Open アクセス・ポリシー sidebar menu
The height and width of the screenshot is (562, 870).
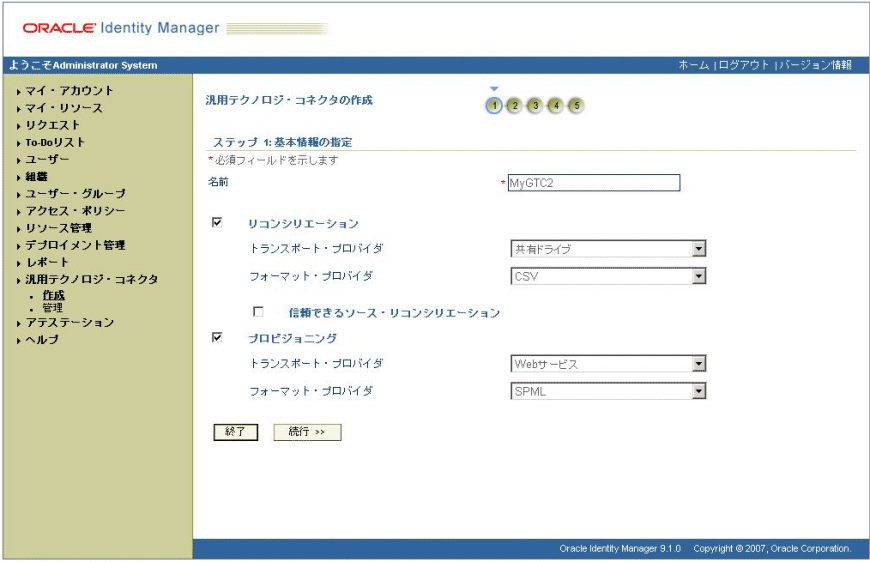coord(75,211)
